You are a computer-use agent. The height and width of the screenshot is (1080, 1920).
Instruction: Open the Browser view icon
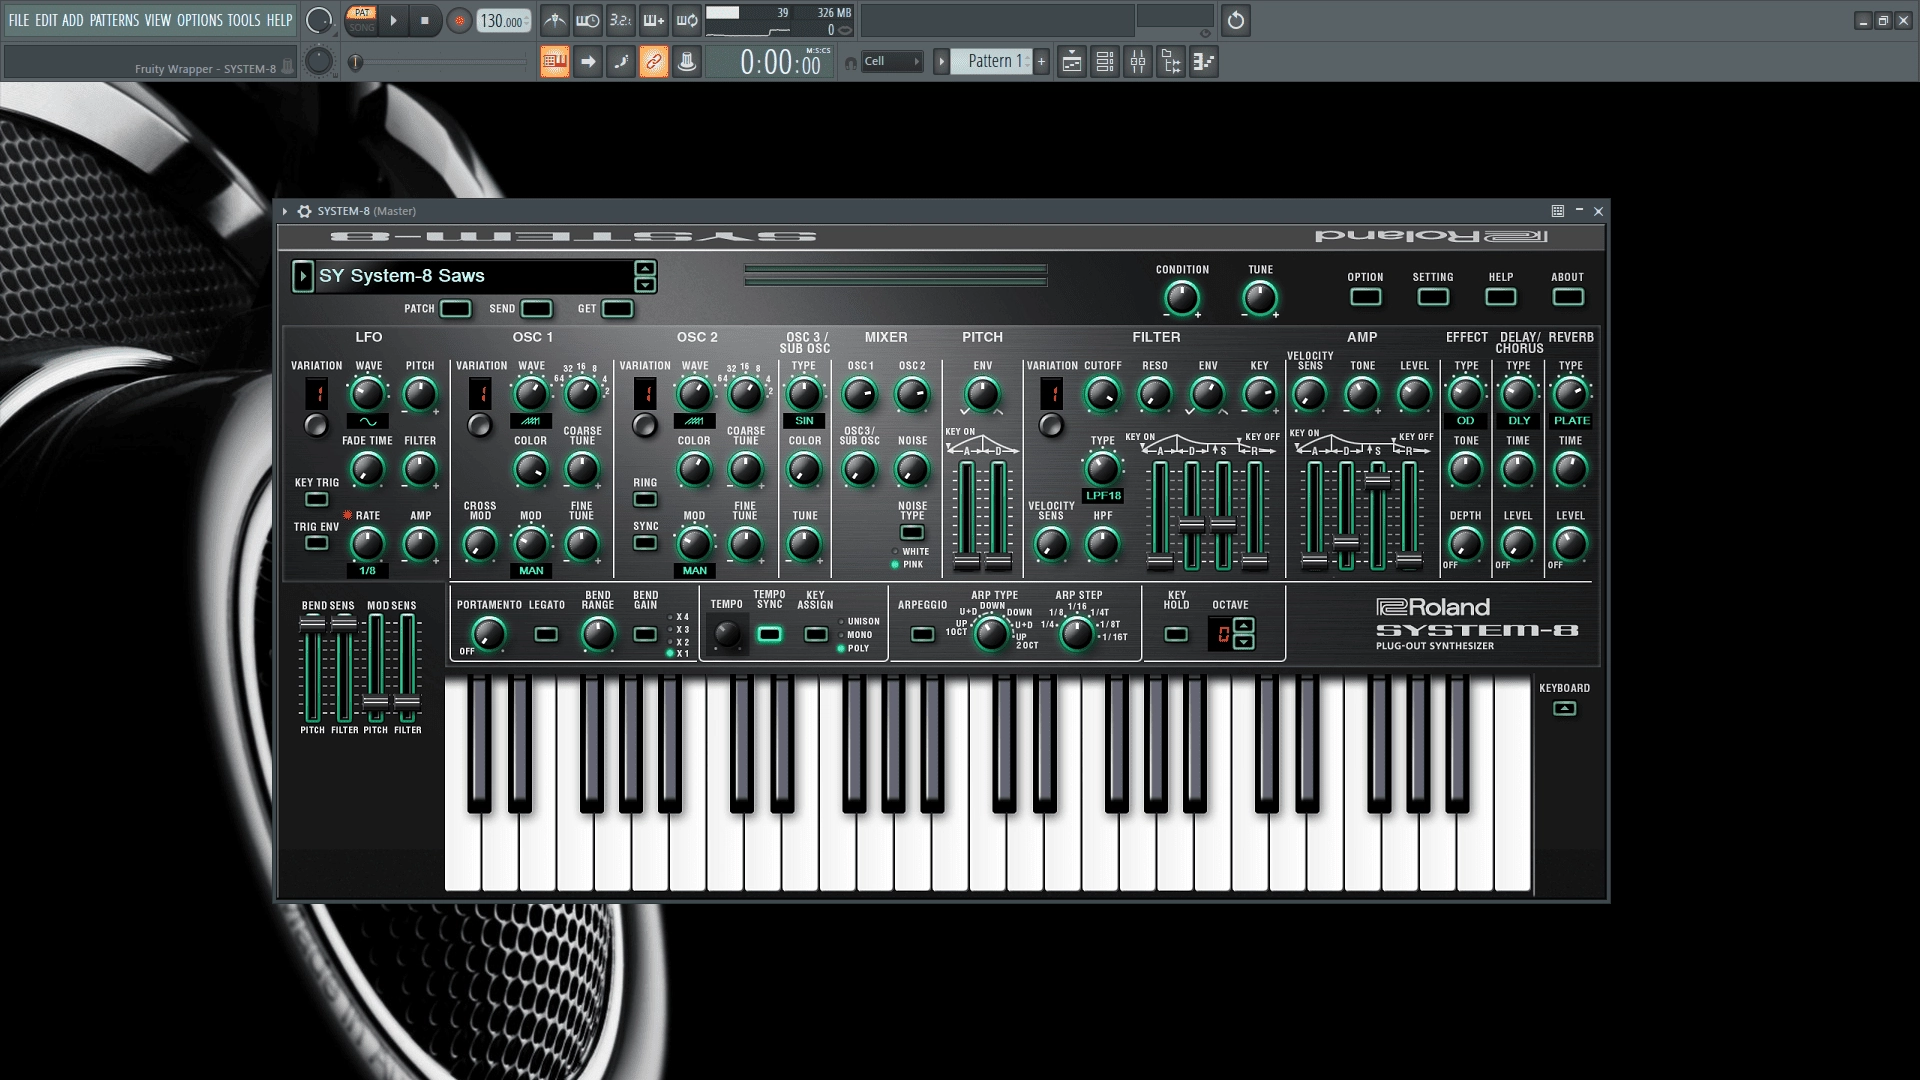(1171, 62)
